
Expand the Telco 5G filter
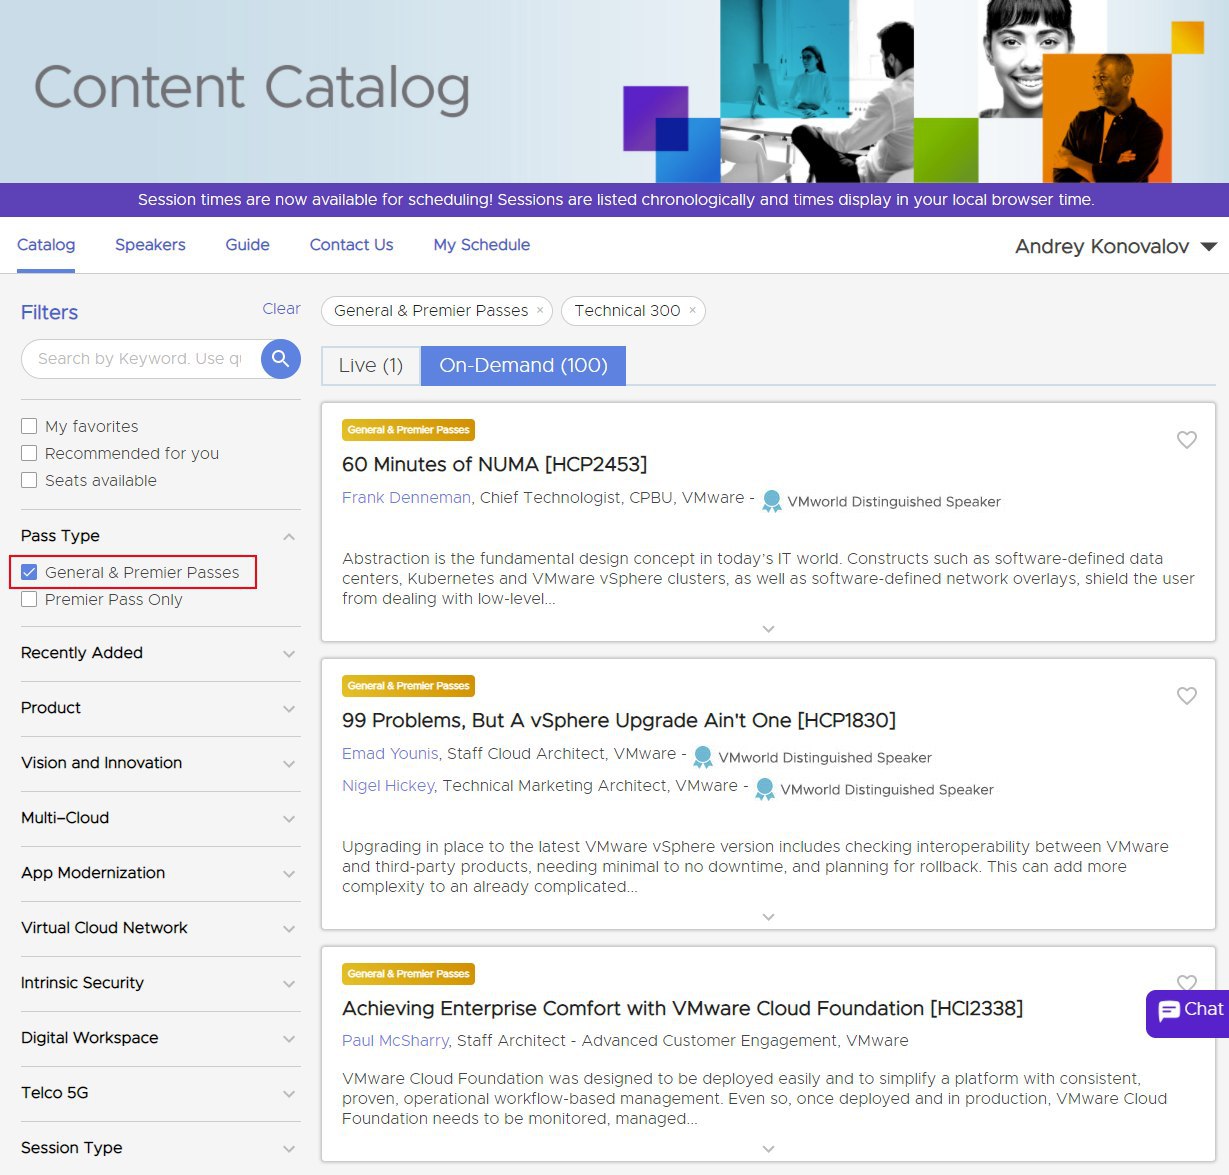point(289,1094)
